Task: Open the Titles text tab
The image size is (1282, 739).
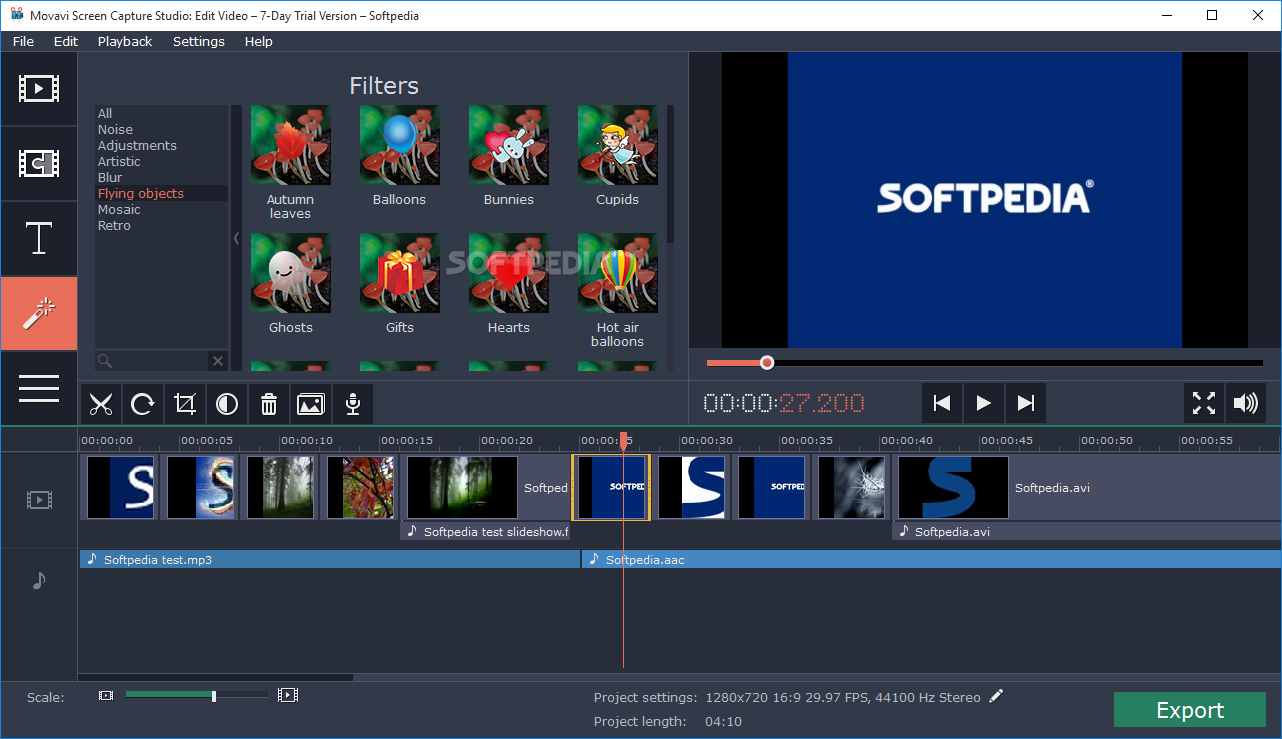Action: point(39,239)
